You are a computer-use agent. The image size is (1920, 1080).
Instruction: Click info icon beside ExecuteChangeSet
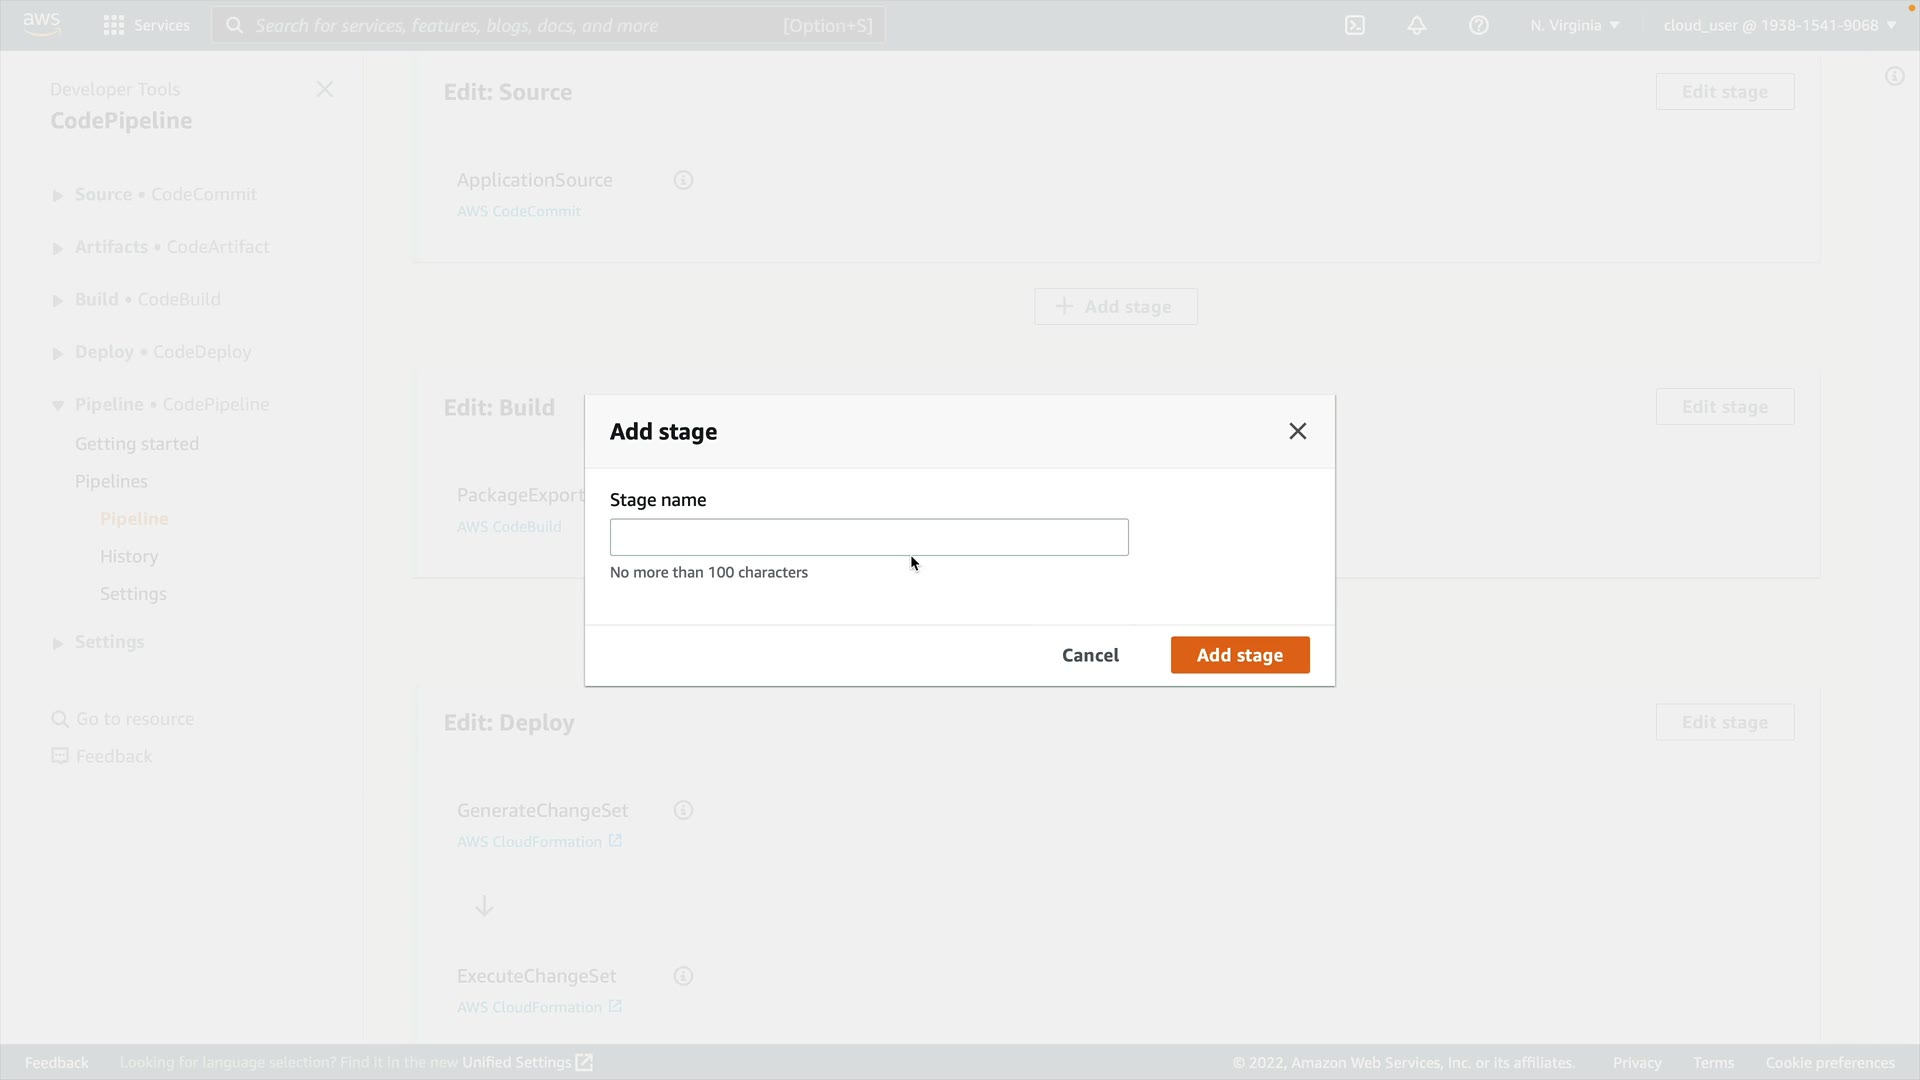pos(683,976)
